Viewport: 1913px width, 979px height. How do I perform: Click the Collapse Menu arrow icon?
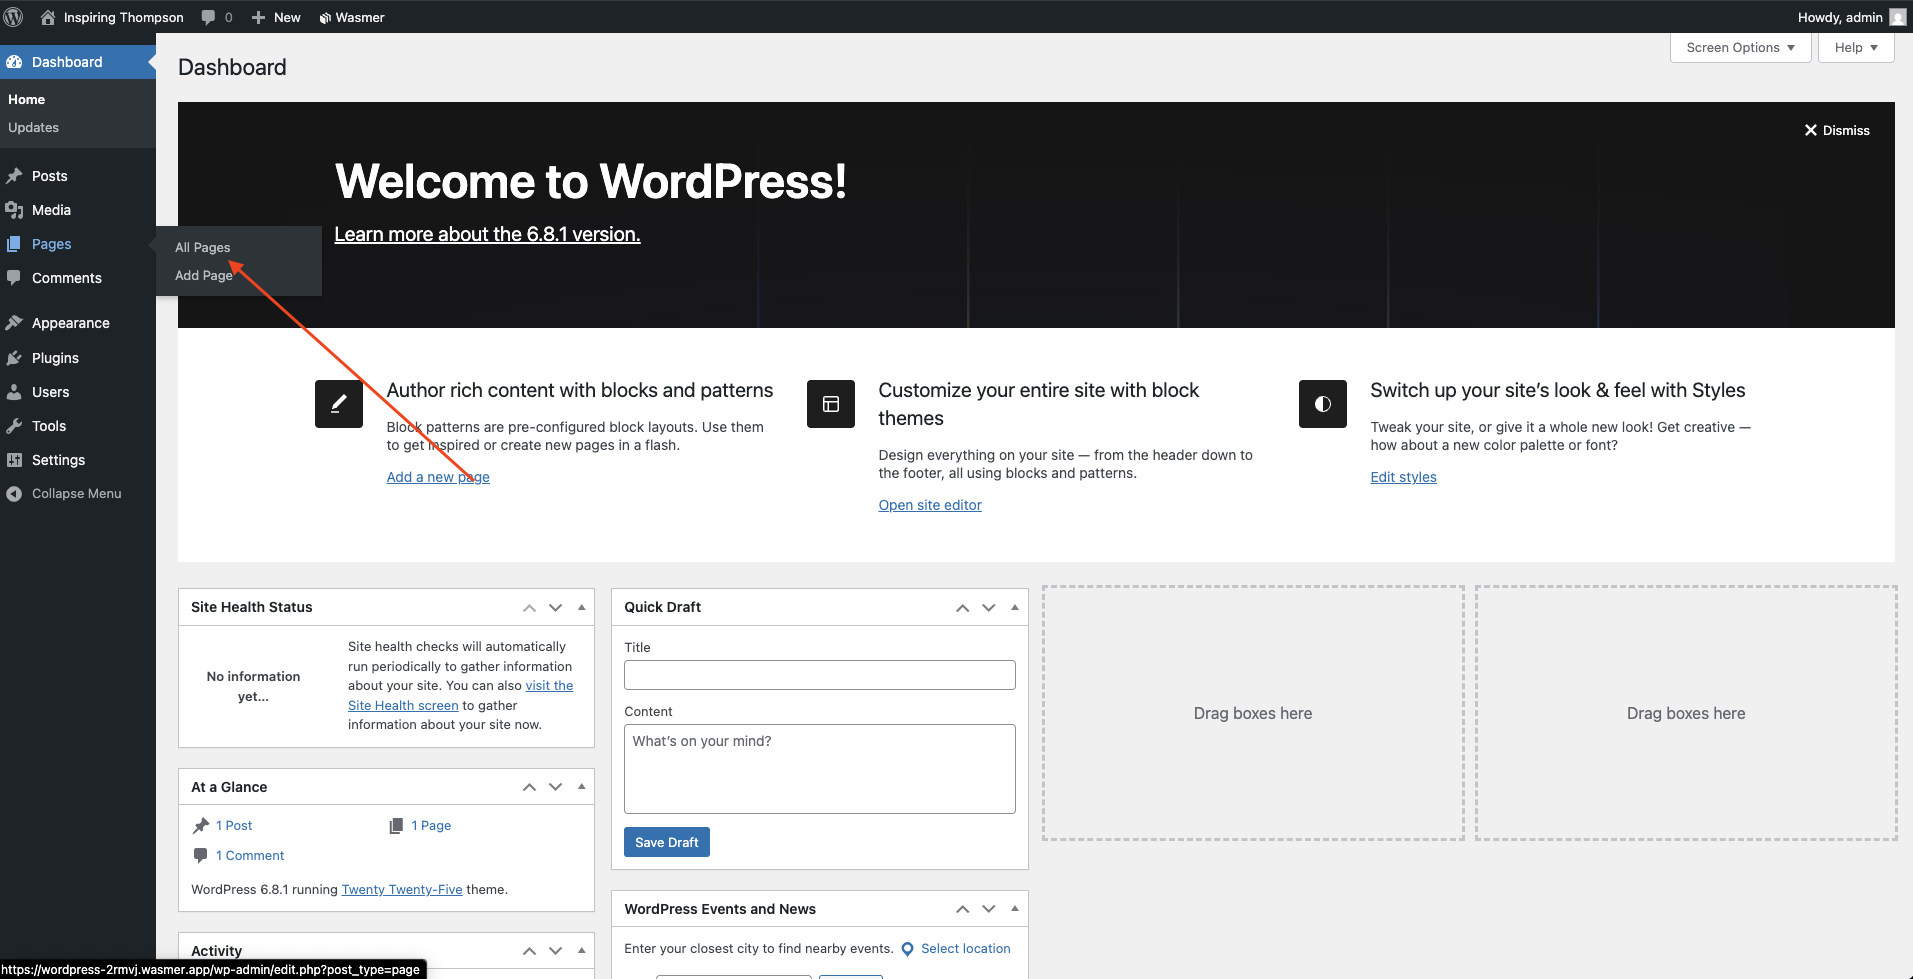coord(14,494)
